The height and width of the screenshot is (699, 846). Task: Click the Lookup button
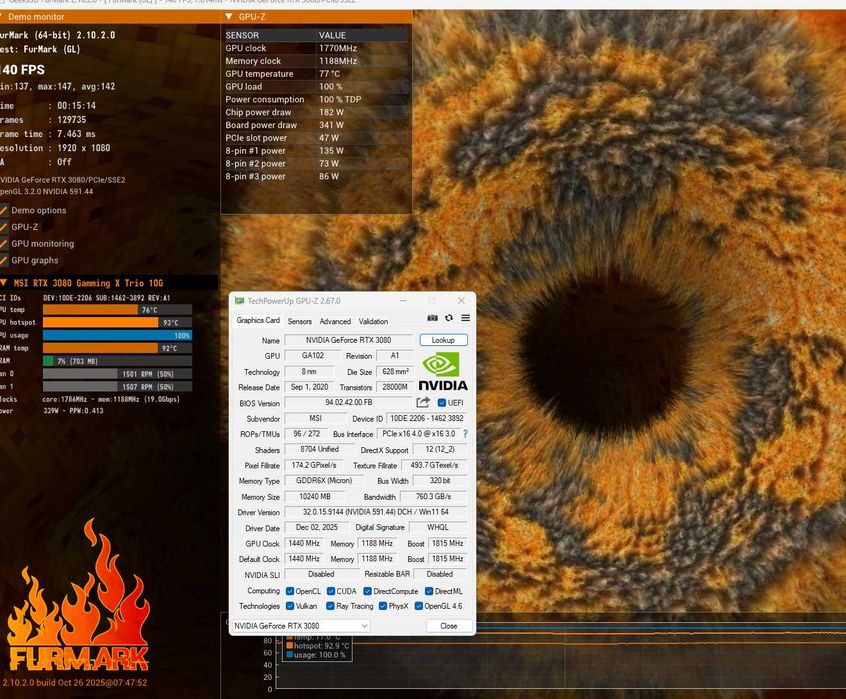tap(443, 340)
